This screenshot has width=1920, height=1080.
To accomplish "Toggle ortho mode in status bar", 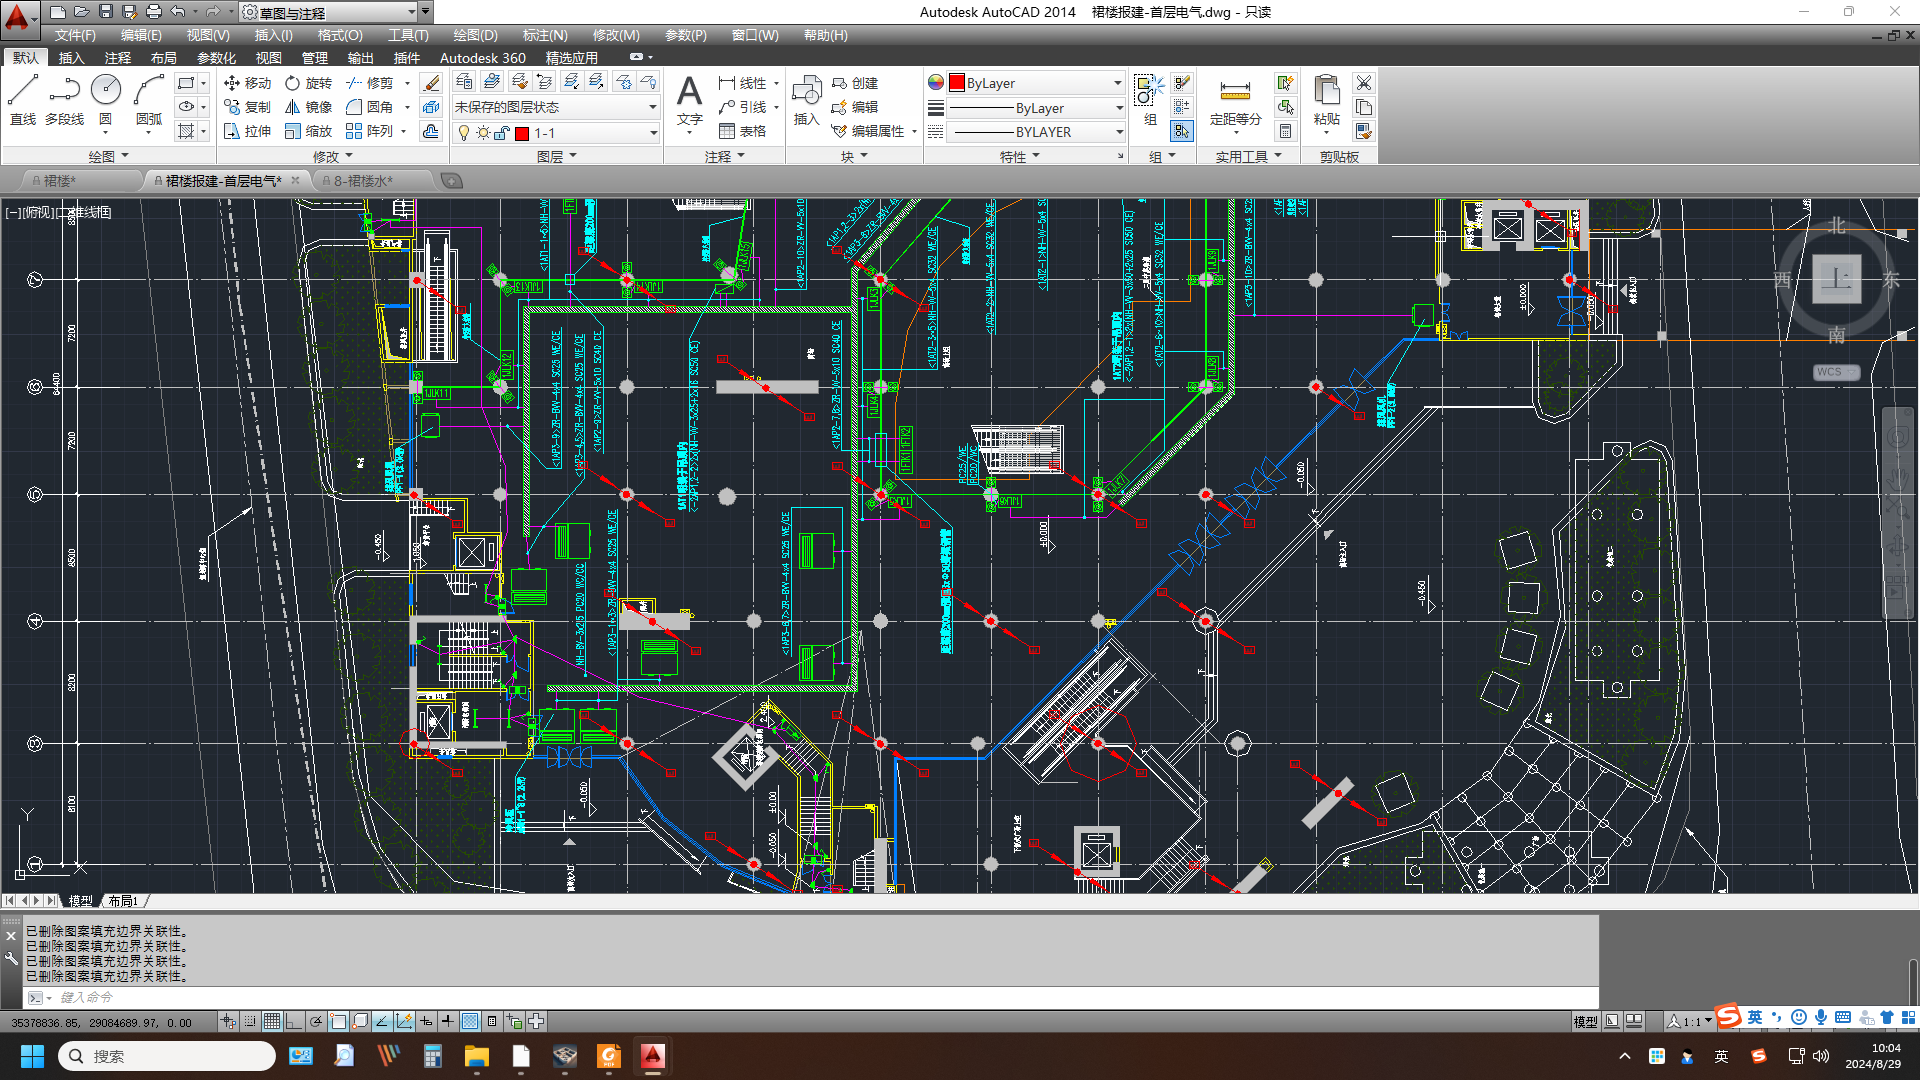I will pos(293,1021).
